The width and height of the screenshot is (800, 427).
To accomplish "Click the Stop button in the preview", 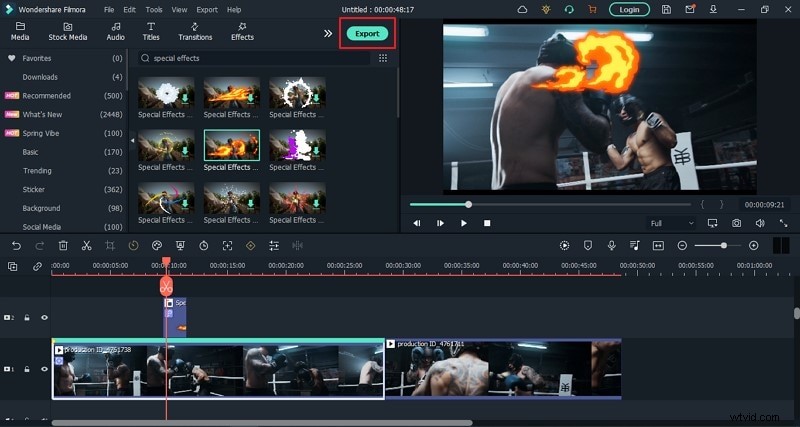I will pos(487,223).
